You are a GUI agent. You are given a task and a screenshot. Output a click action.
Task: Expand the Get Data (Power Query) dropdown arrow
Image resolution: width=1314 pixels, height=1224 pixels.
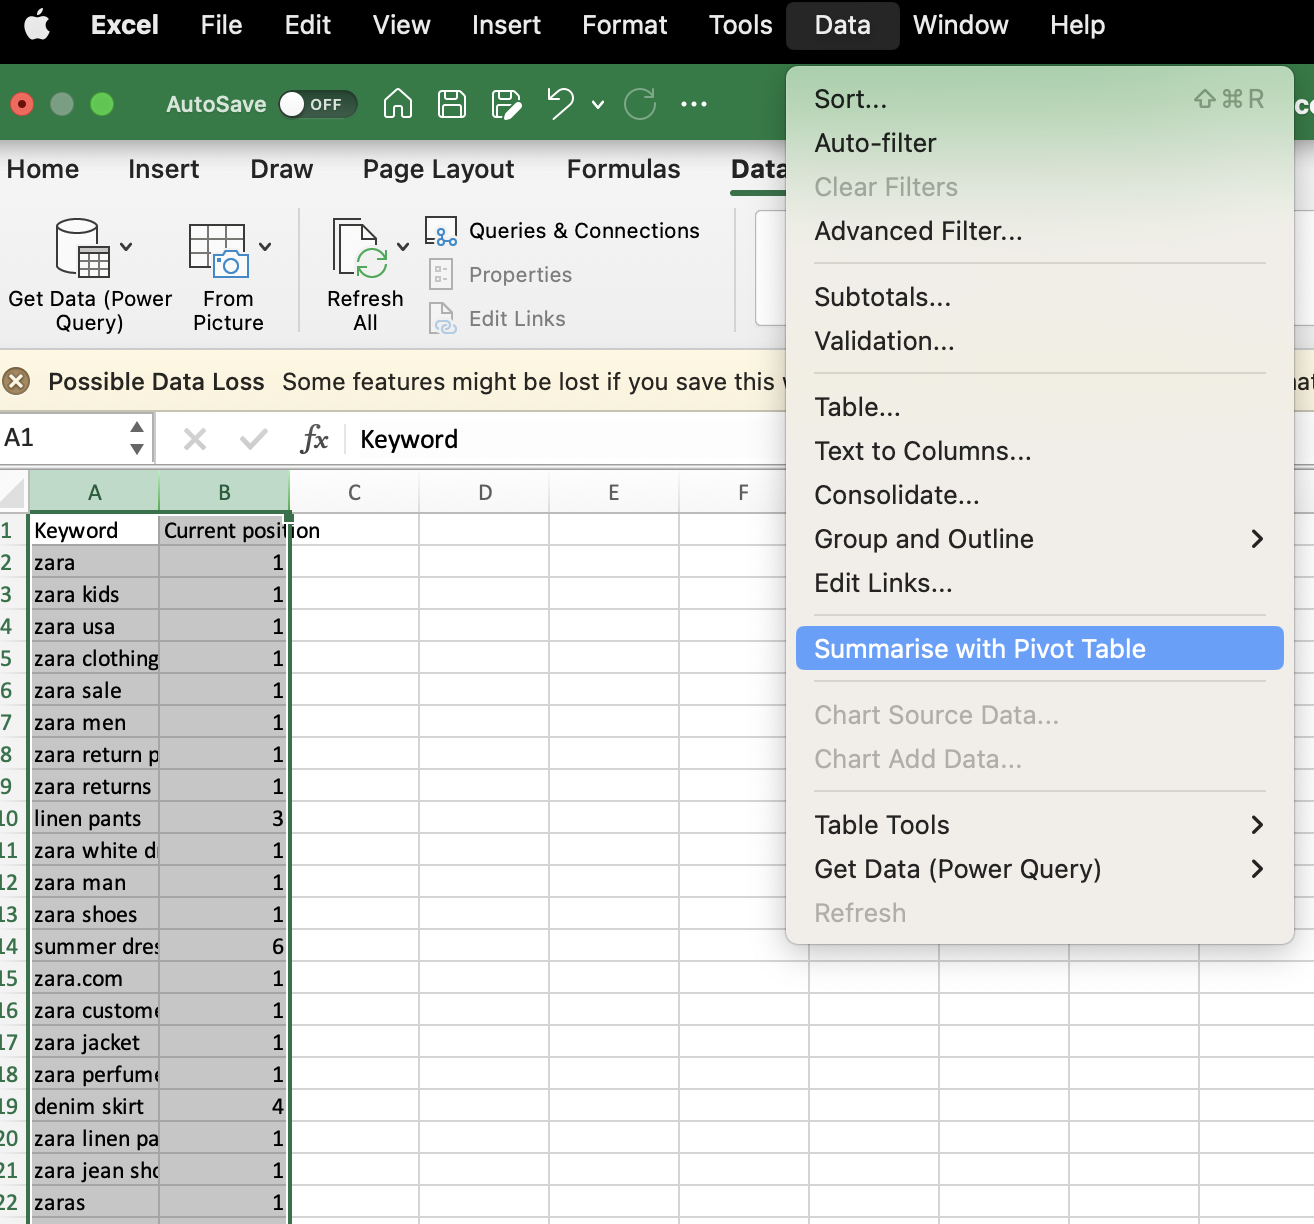[126, 247]
